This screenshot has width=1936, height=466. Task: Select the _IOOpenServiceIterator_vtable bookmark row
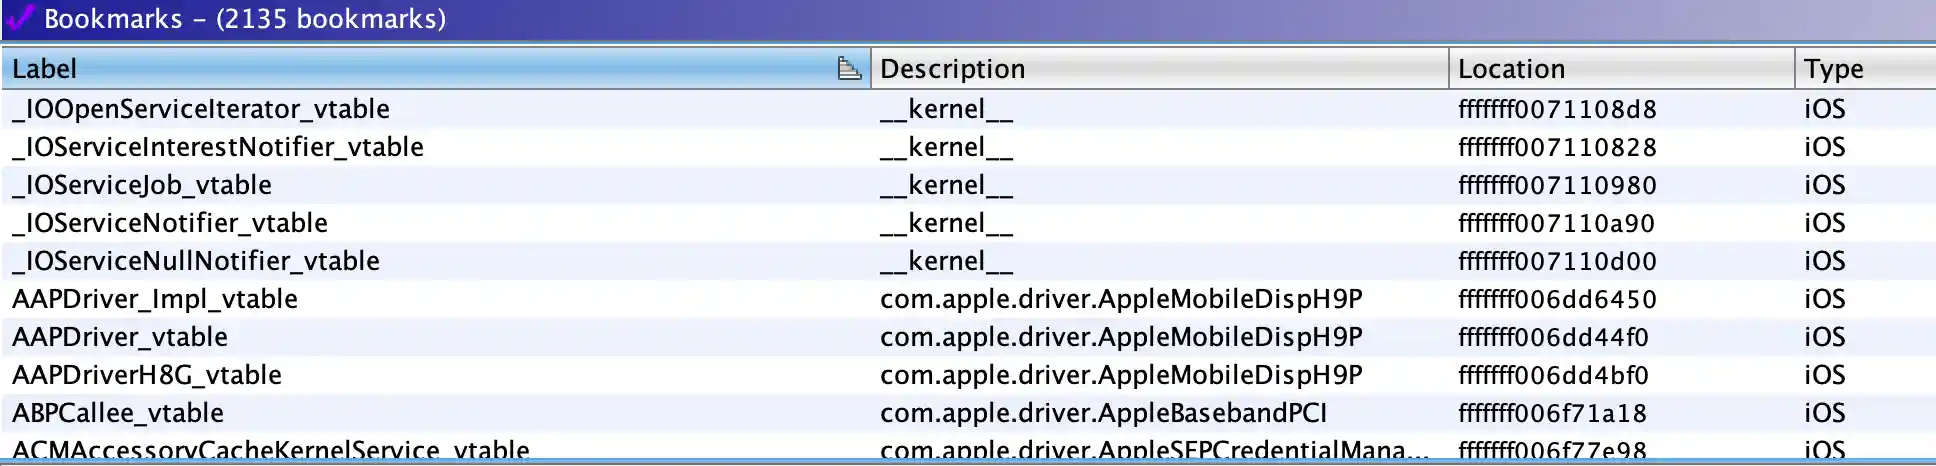tap(201, 109)
